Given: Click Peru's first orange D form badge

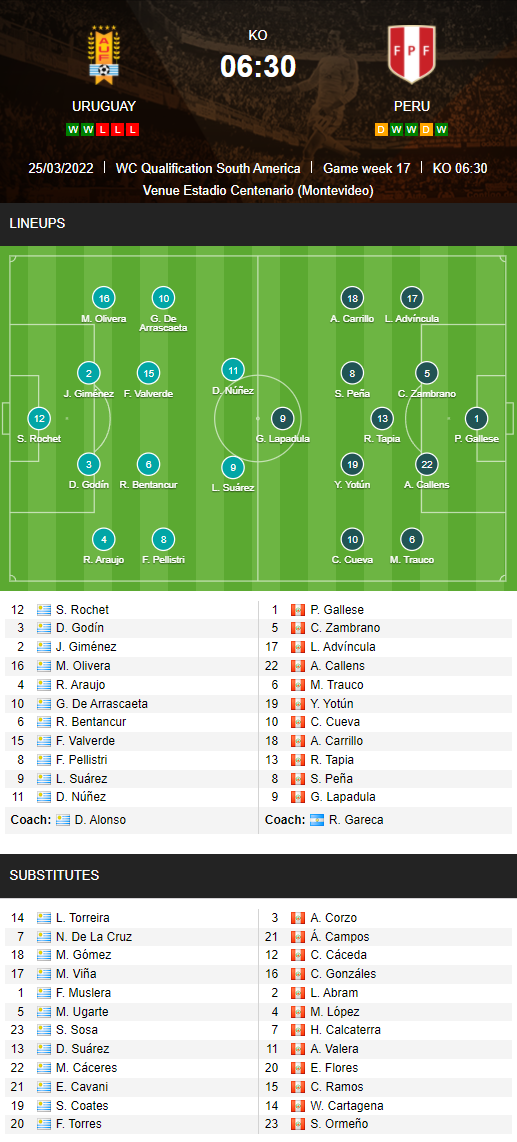Looking at the screenshot, I should pos(381,130).
